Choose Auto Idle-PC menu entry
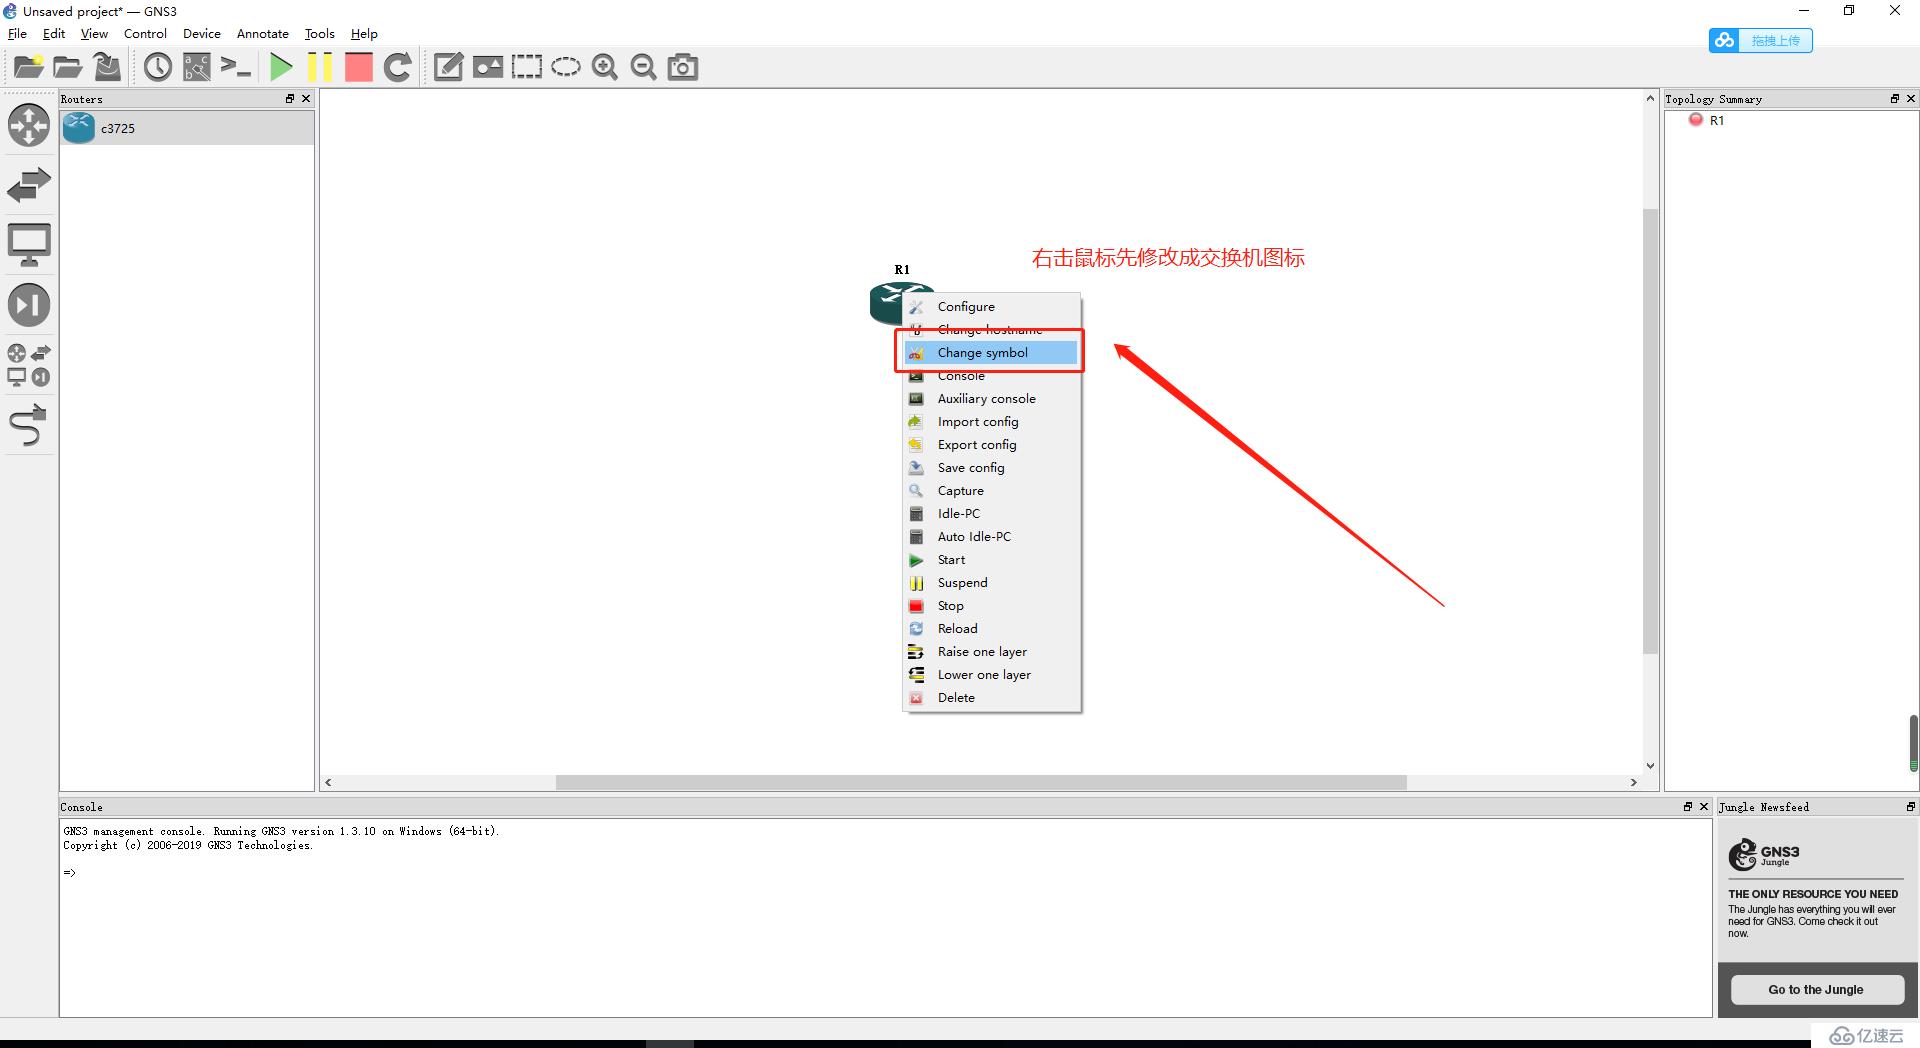1920x1048 pixels. click(x=991, y=537)
